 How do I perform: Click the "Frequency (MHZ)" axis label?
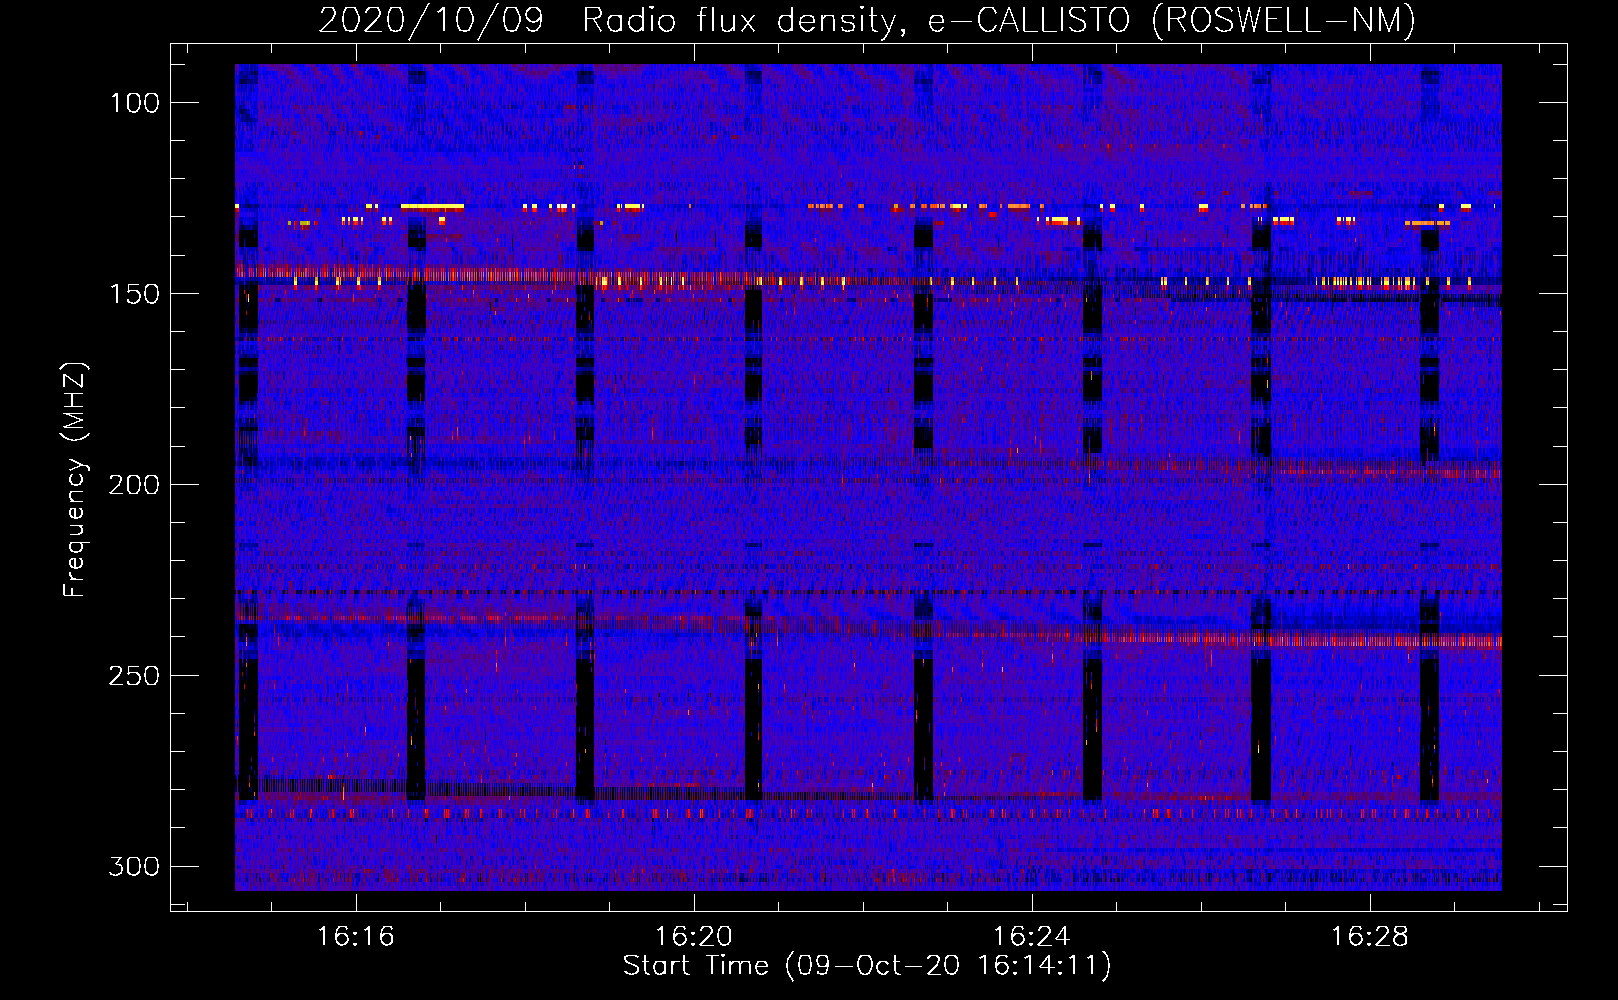pyautogui.click(x=75, y=479)
